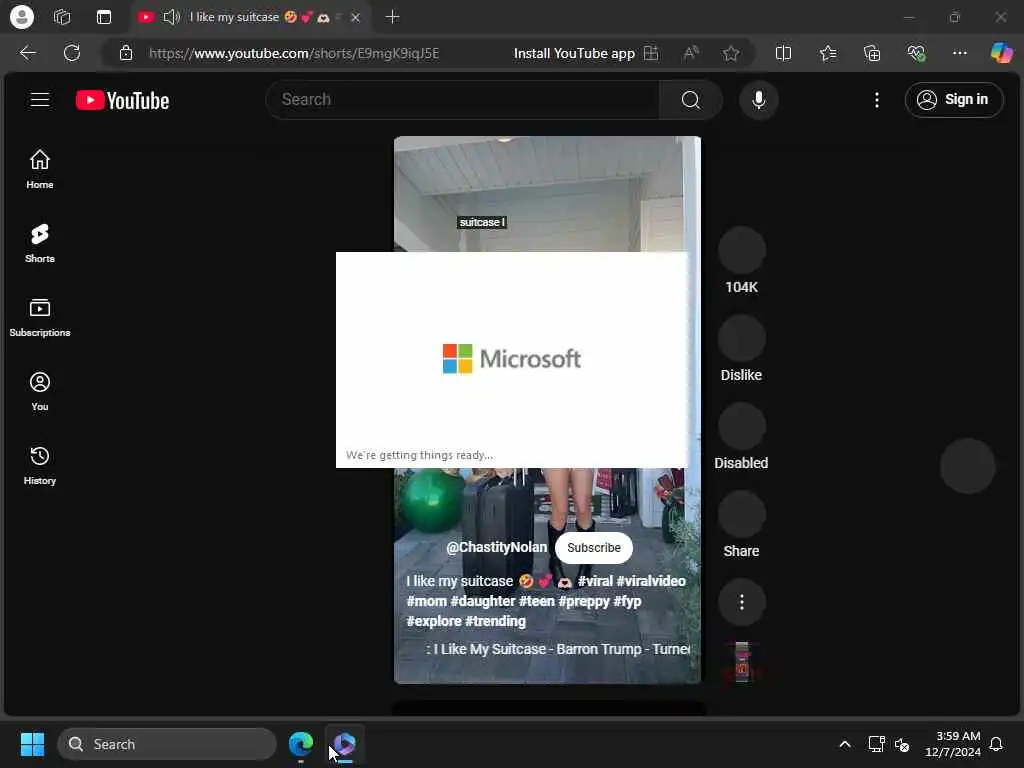
Task: Click the taskbar Search box
Action: [x=167, y=744]
